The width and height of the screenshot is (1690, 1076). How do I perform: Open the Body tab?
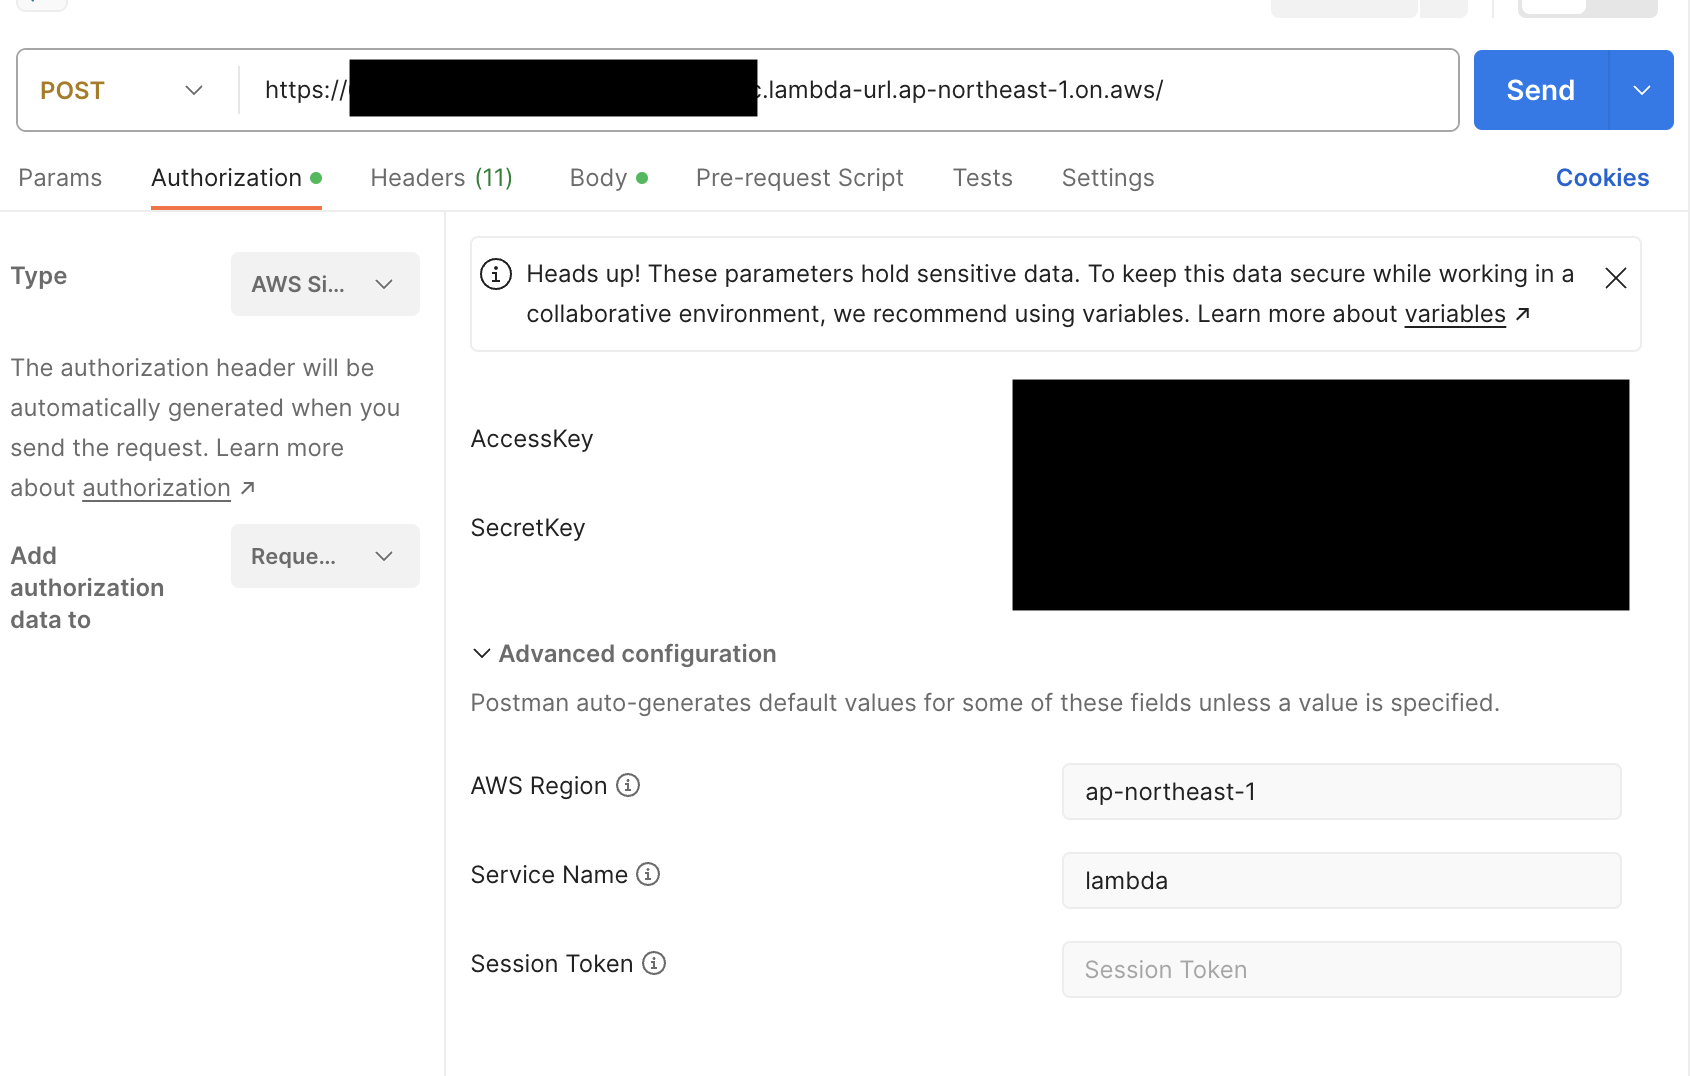pos(608,178)
